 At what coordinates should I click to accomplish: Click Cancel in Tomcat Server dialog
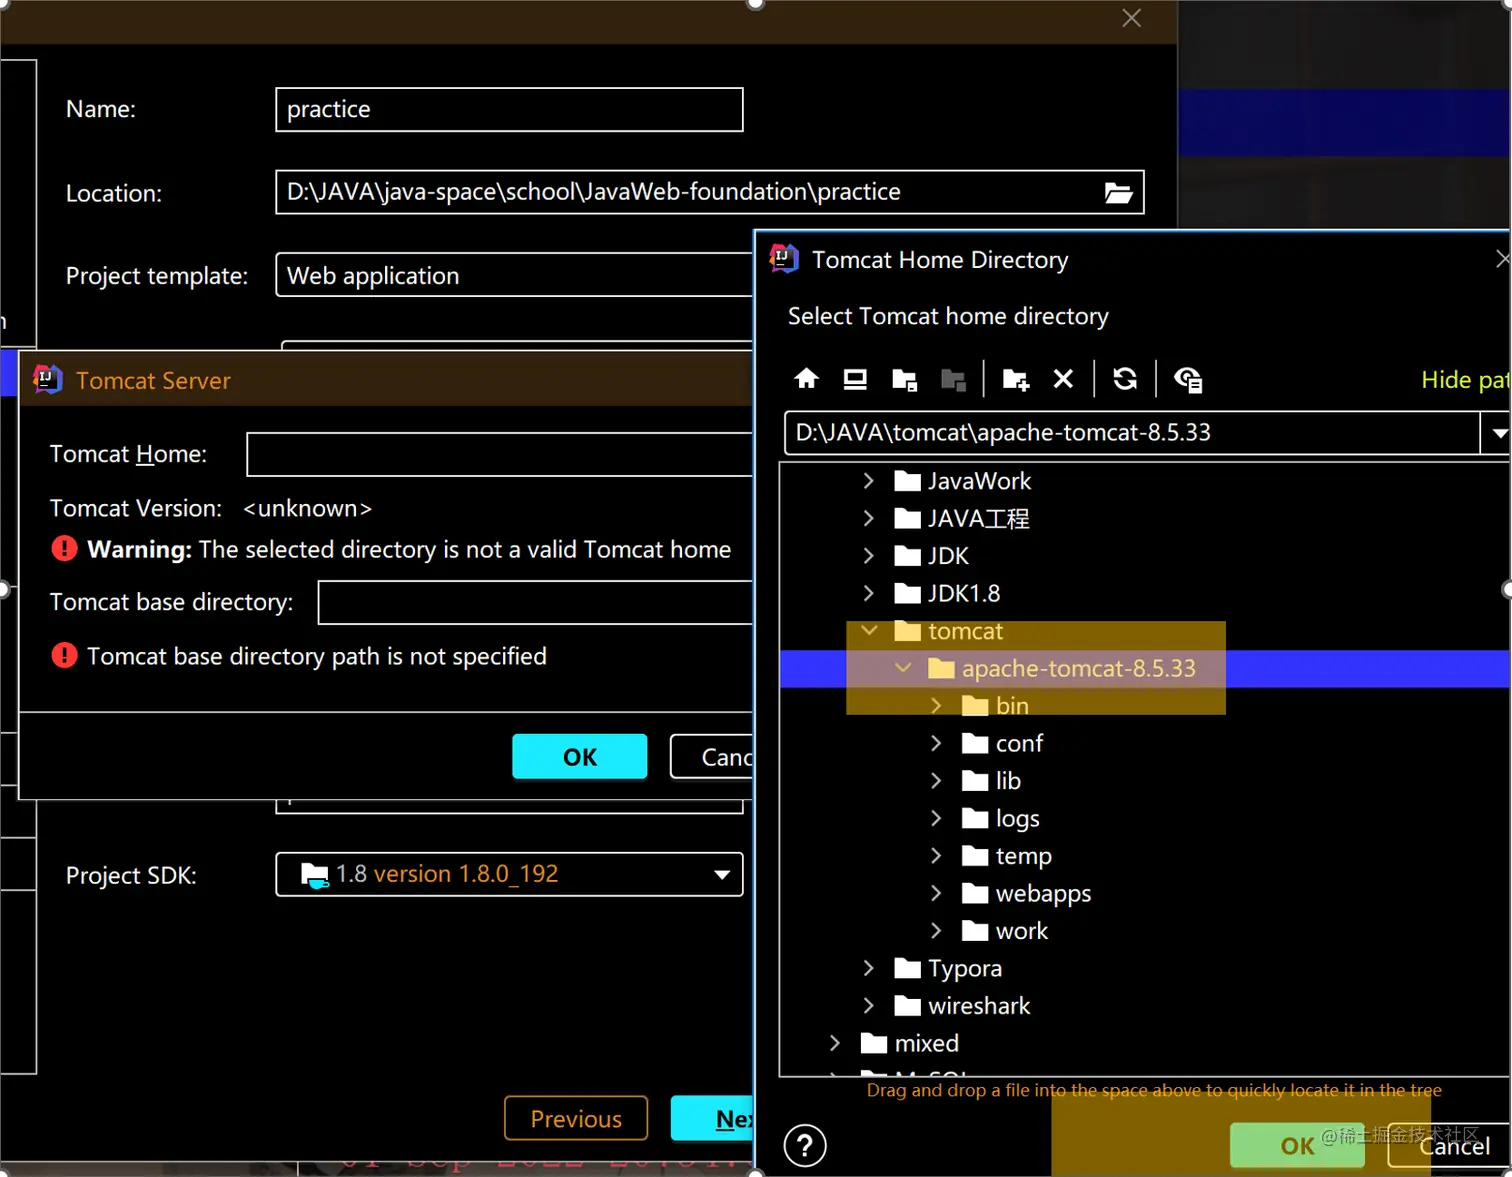(x=712, y=757)
